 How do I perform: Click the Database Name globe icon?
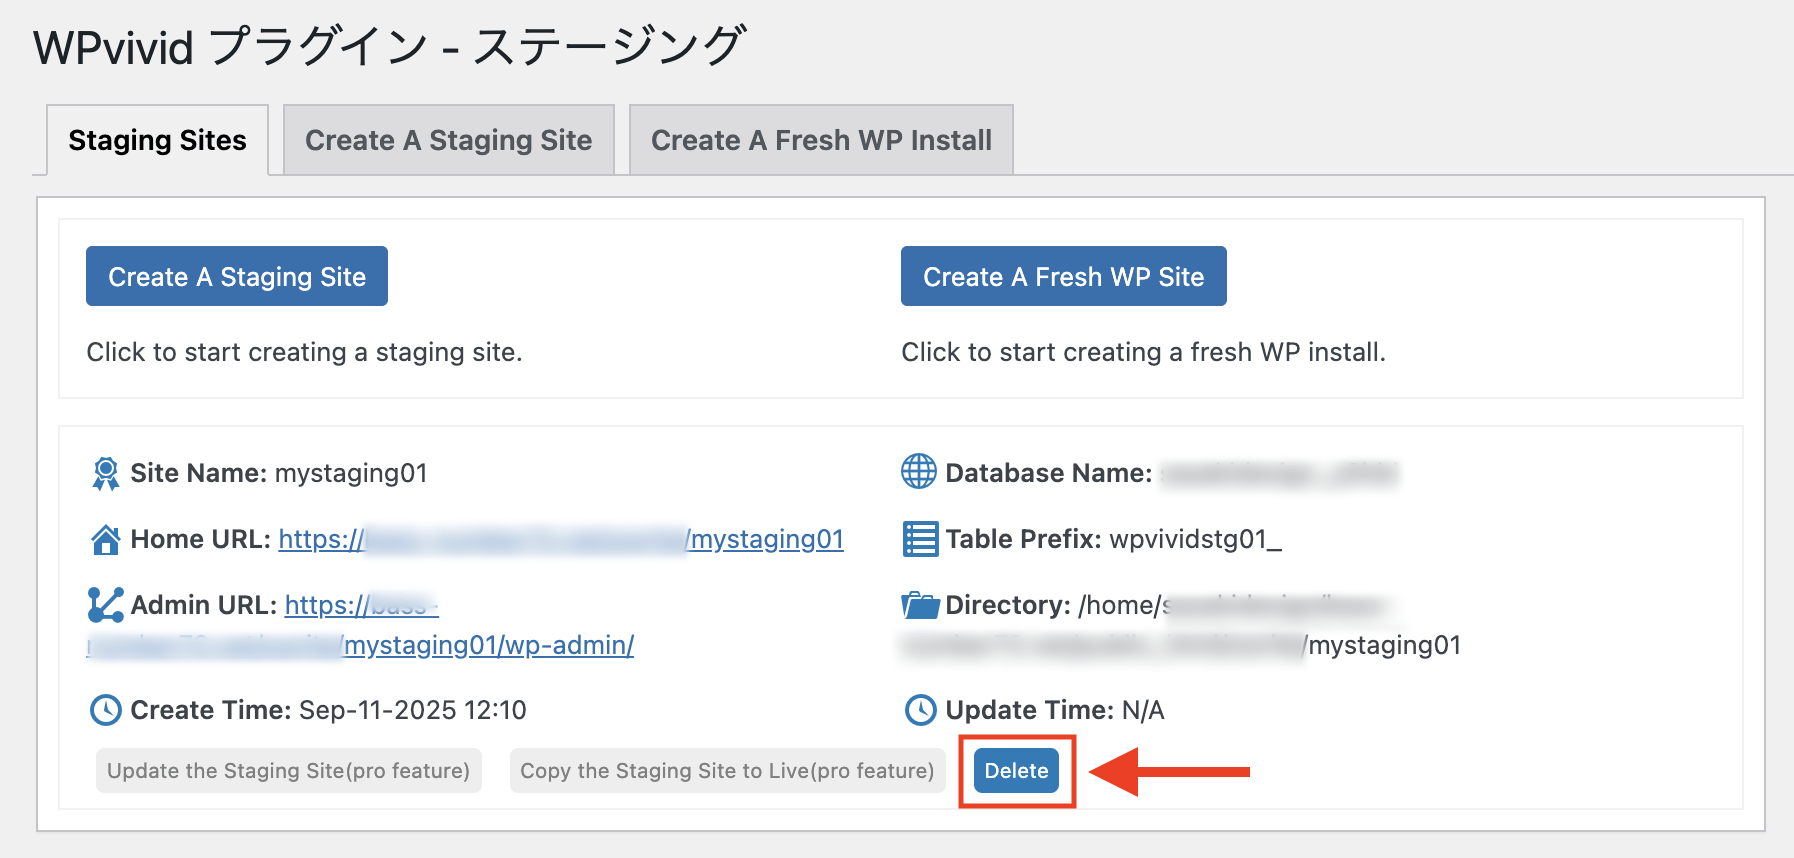[919, 472]
